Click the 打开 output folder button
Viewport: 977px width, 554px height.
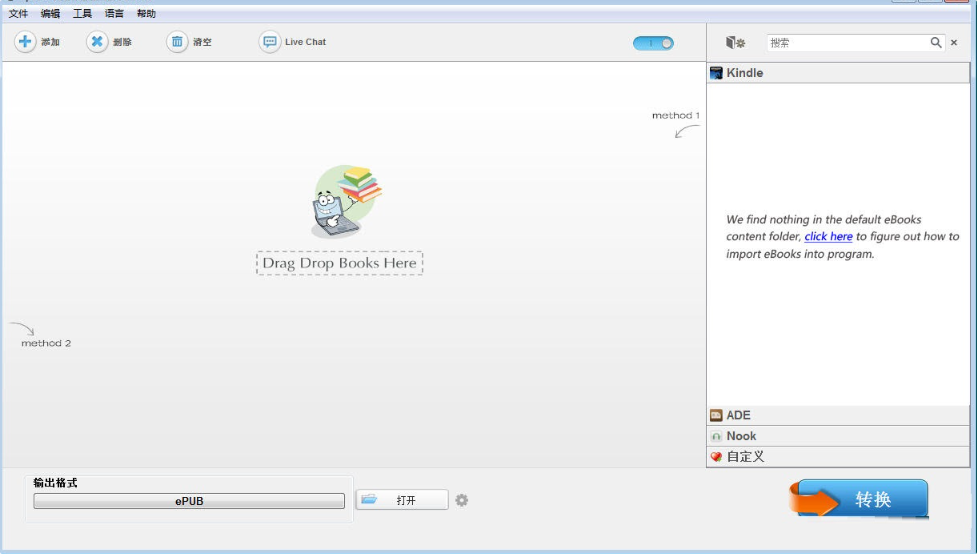click(402, 500)
